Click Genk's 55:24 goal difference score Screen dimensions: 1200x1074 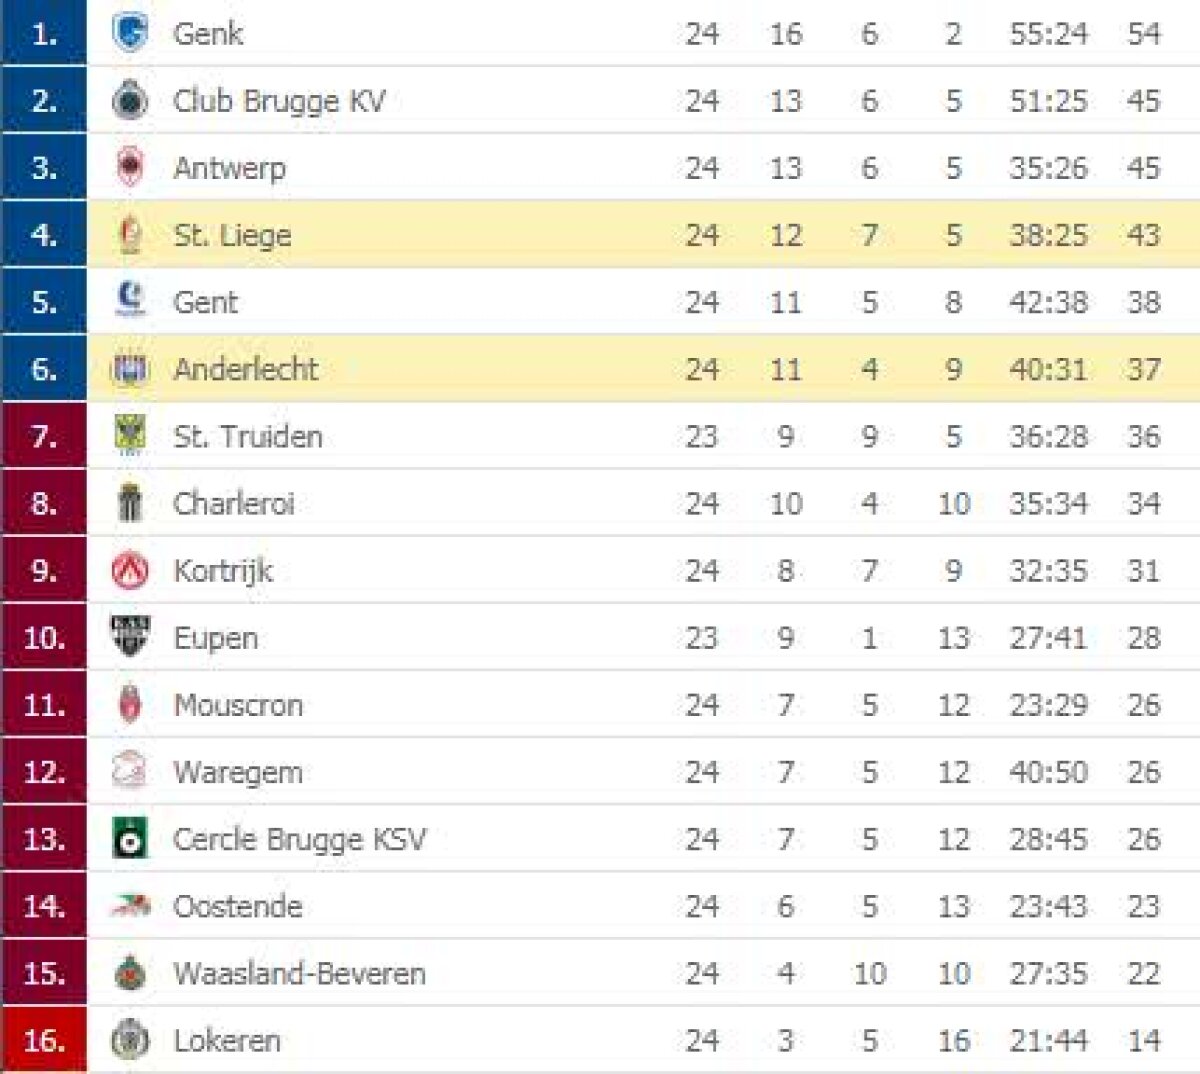click(x=1048, y=34)
